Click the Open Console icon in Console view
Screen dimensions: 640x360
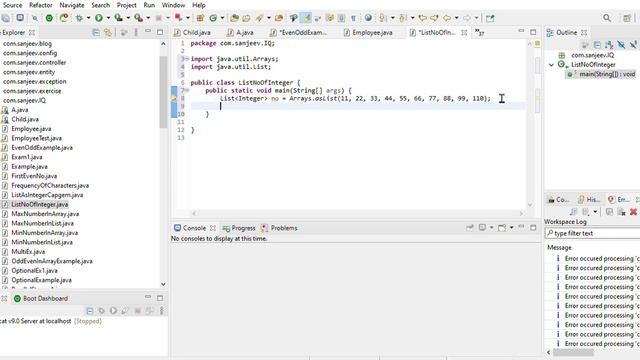pos(502,228)
